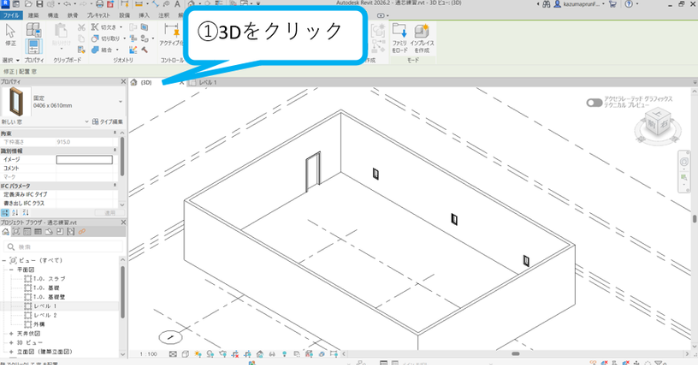Select the Modify arrow tool
Viewport: 698px width, 365px height.
coord(10,32)
